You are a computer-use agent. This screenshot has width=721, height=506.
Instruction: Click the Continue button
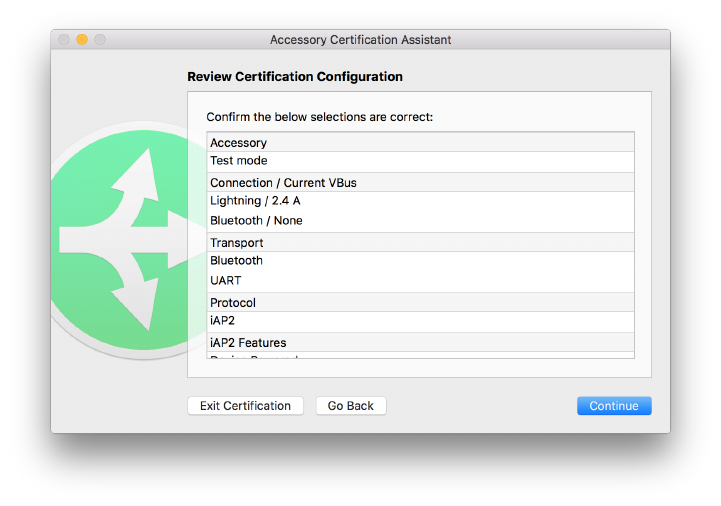pyautogui.click(x=613, y=406)
